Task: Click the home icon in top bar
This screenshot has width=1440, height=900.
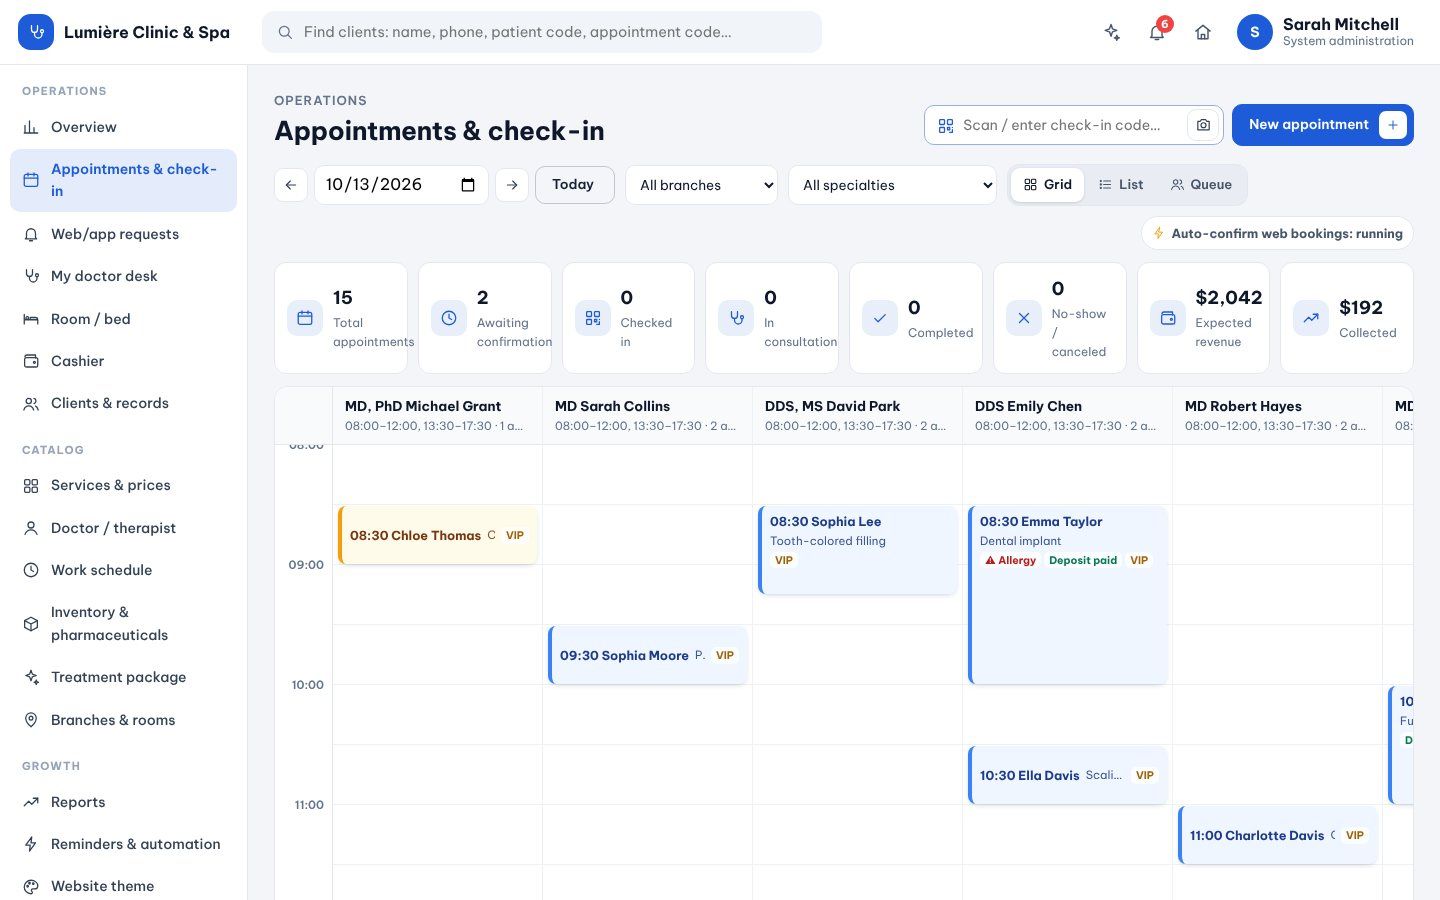Action: tap(1203, 32)
